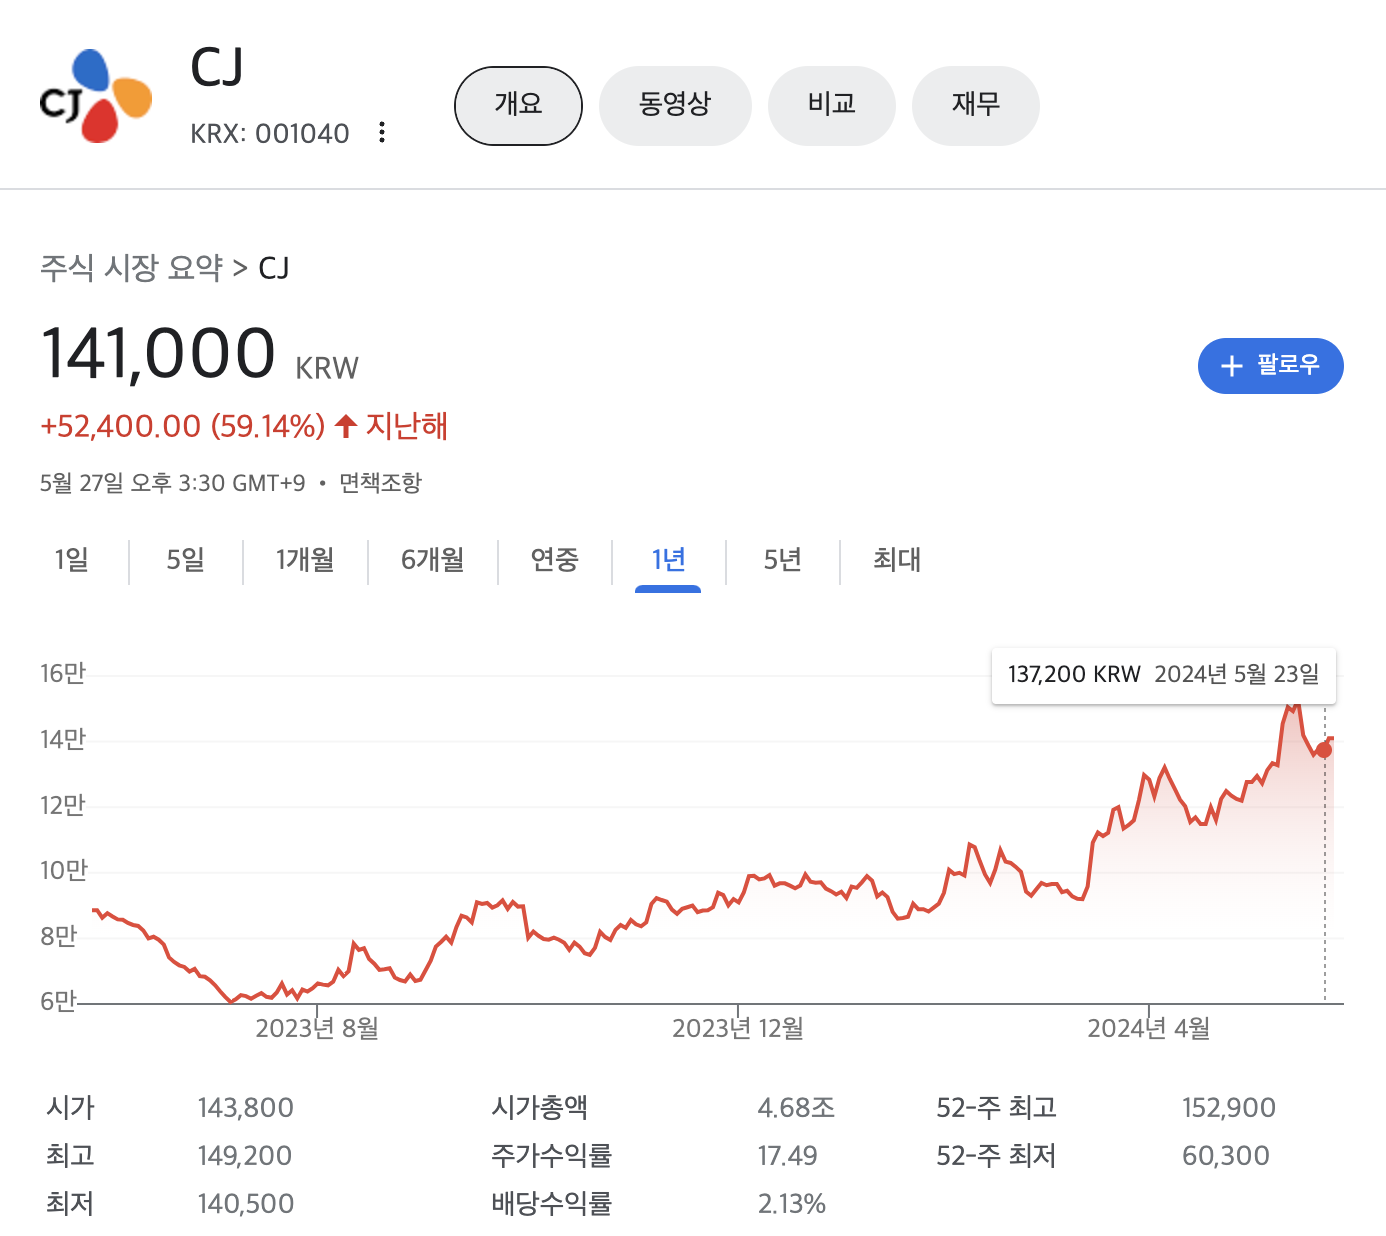Screen dimensions: 1386x1236
Task: Click the 137,200 KRW chart tooltip
Action: point(1164,675)
